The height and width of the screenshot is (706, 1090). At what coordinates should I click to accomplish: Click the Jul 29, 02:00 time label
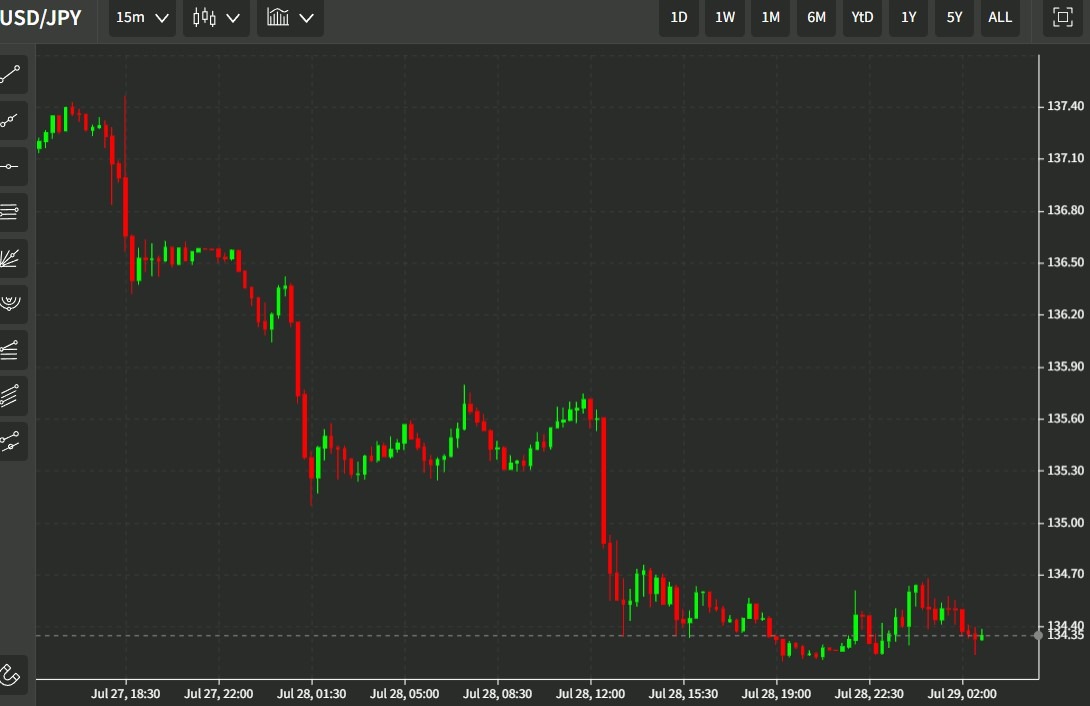[962, 693]
